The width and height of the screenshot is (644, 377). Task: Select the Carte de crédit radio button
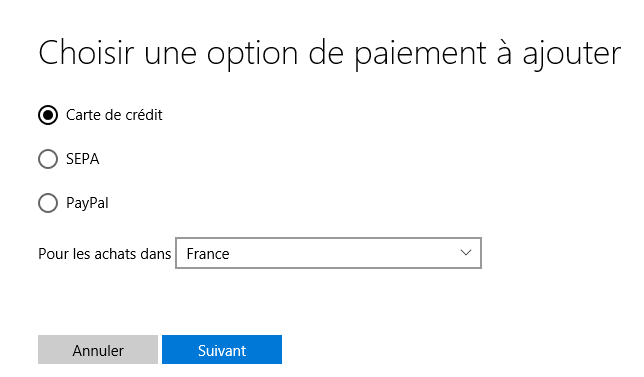pyautogui.click(x=48, y=115)
